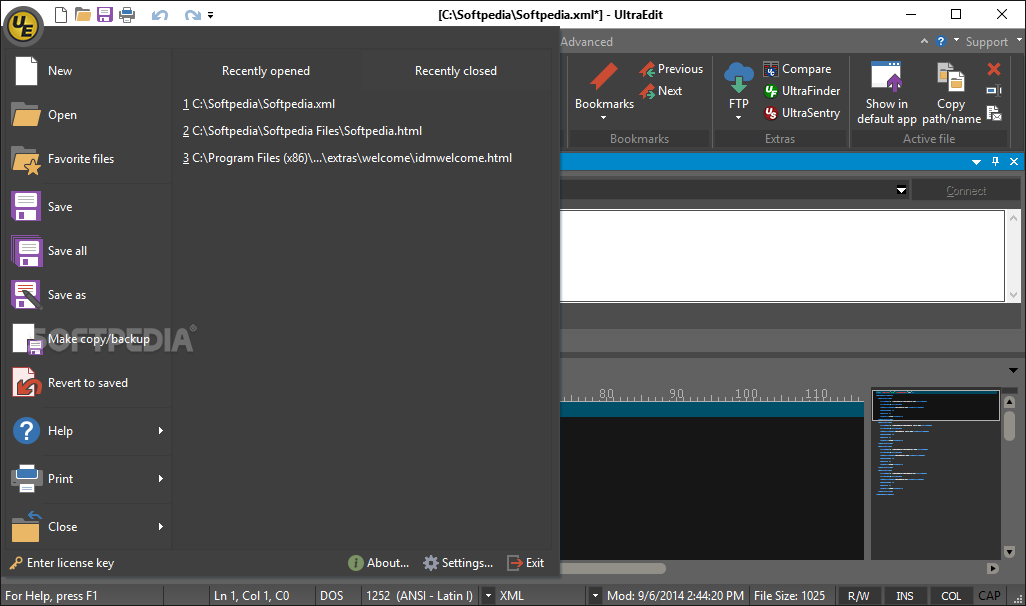1026x606 pixels.
Task: Launch UltraFinder
Action: 802,91
